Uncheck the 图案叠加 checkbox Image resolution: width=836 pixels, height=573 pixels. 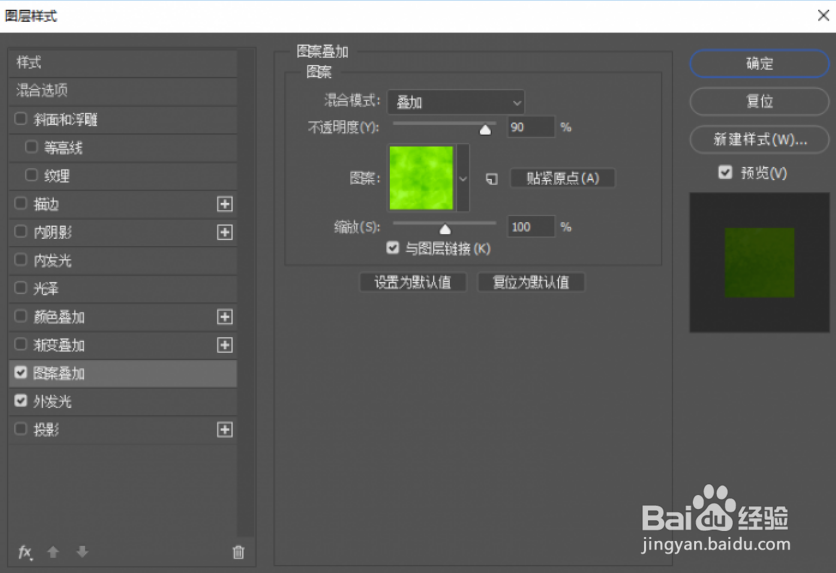21,373
